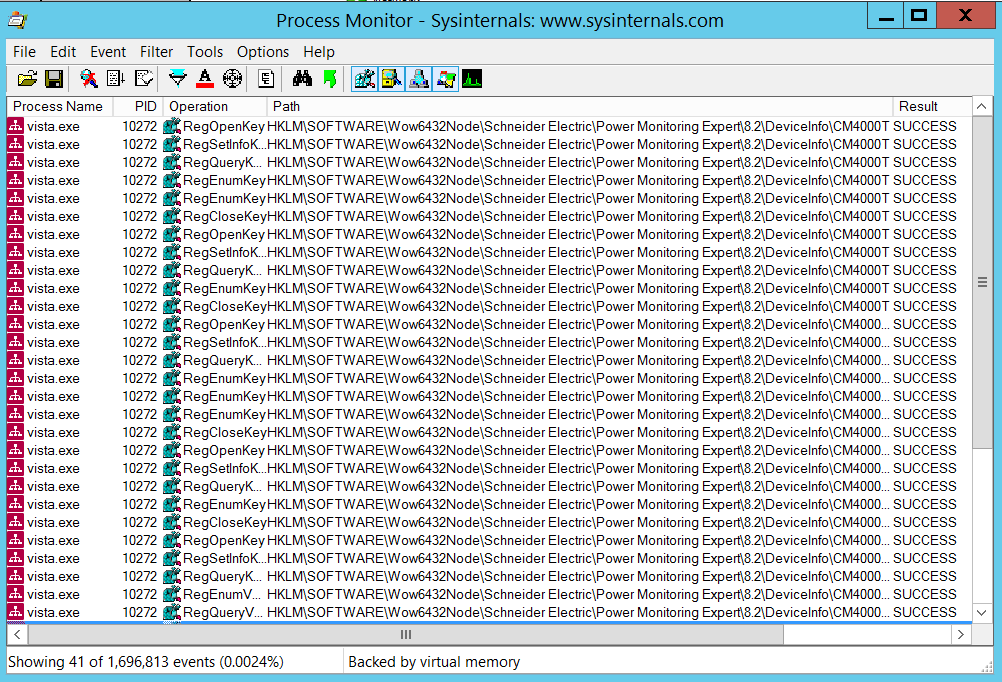Open the Tools menu

click(x=204, y=52)
